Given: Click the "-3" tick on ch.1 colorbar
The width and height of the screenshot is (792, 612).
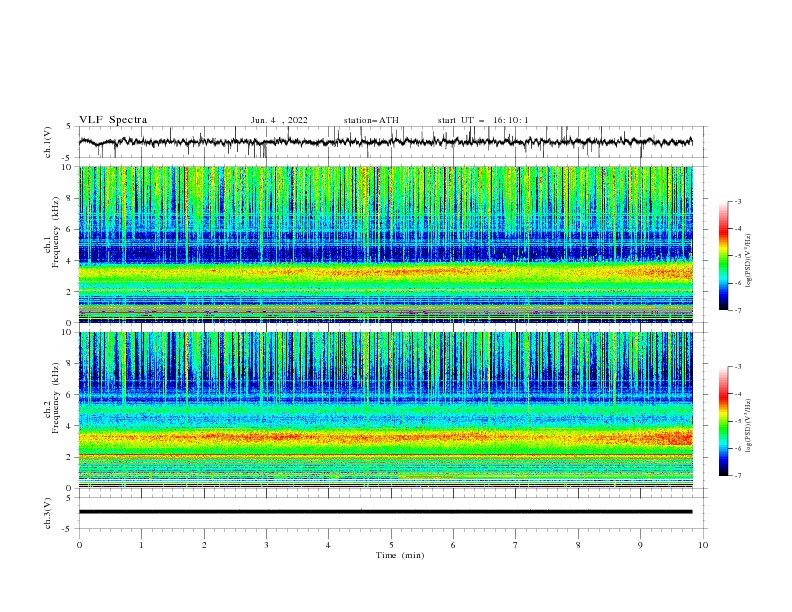Looking at the screenshot, I should 738,201.
